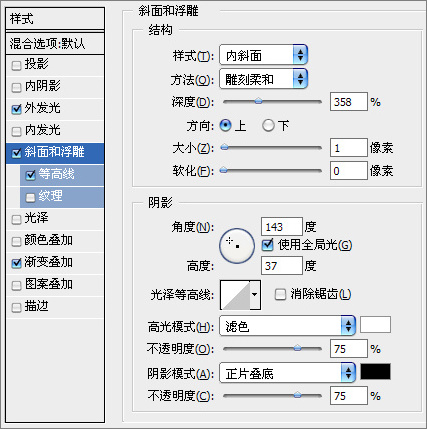427x429 pixels.
Task: Click the angle dial control
Action: pos(237,246)
